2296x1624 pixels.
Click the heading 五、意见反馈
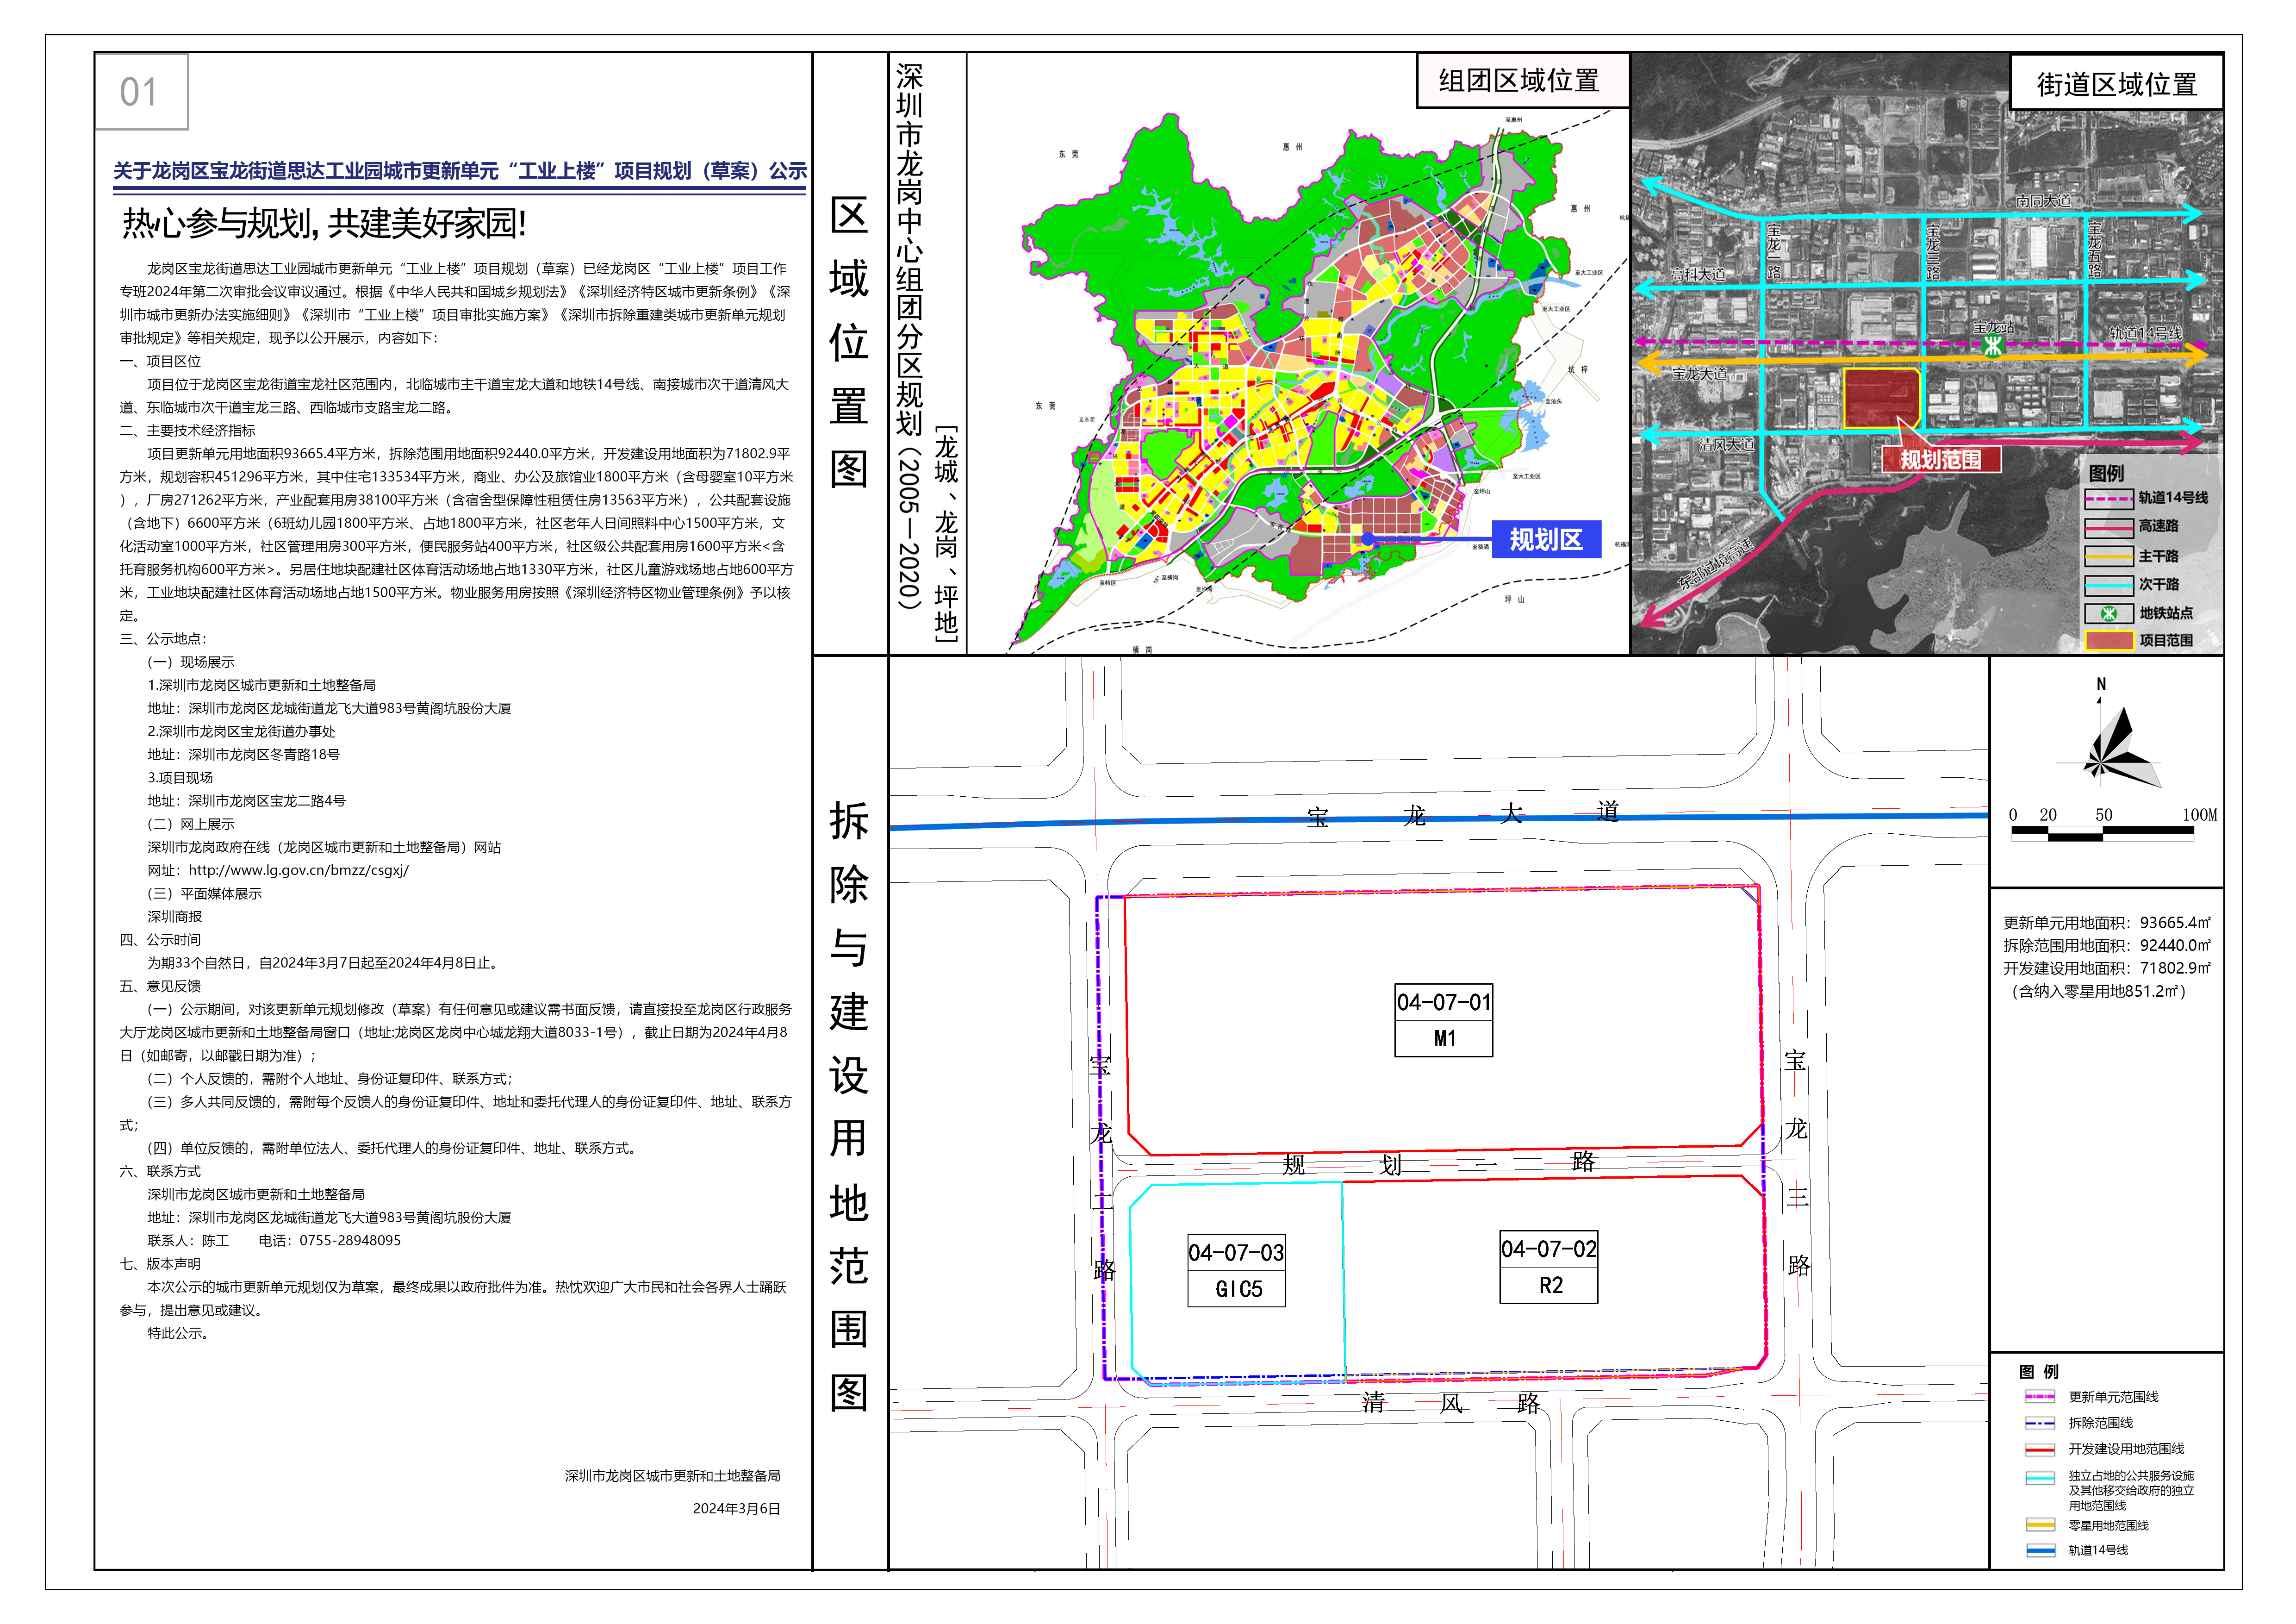click(x=160, y=986)
